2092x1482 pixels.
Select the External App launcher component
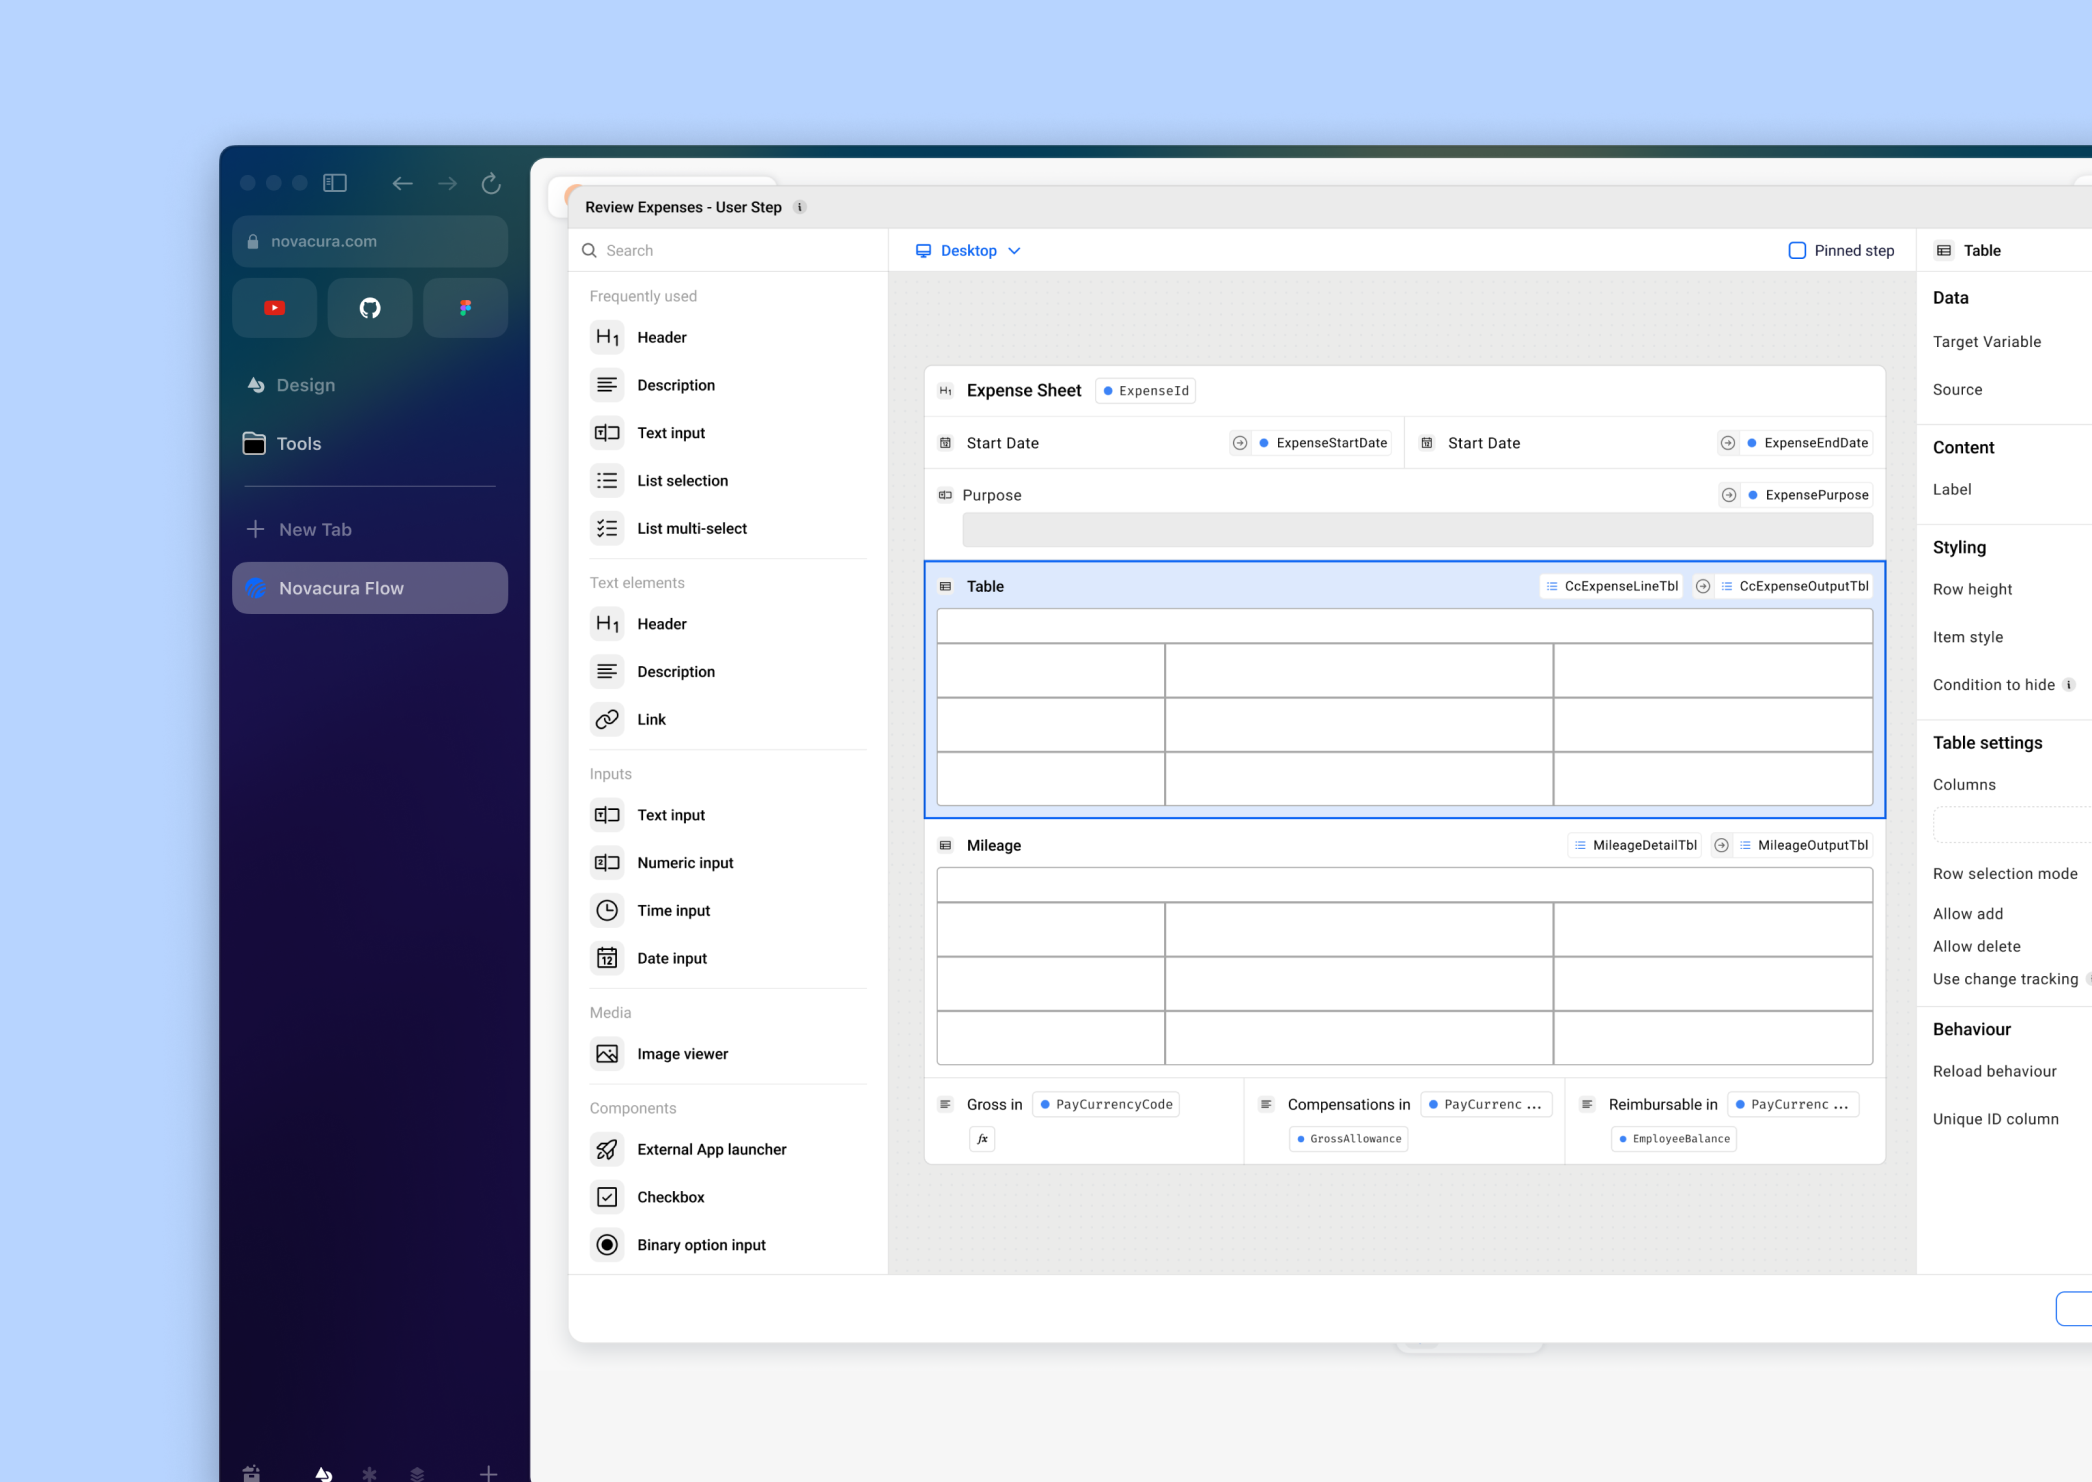coord(607,1149)
